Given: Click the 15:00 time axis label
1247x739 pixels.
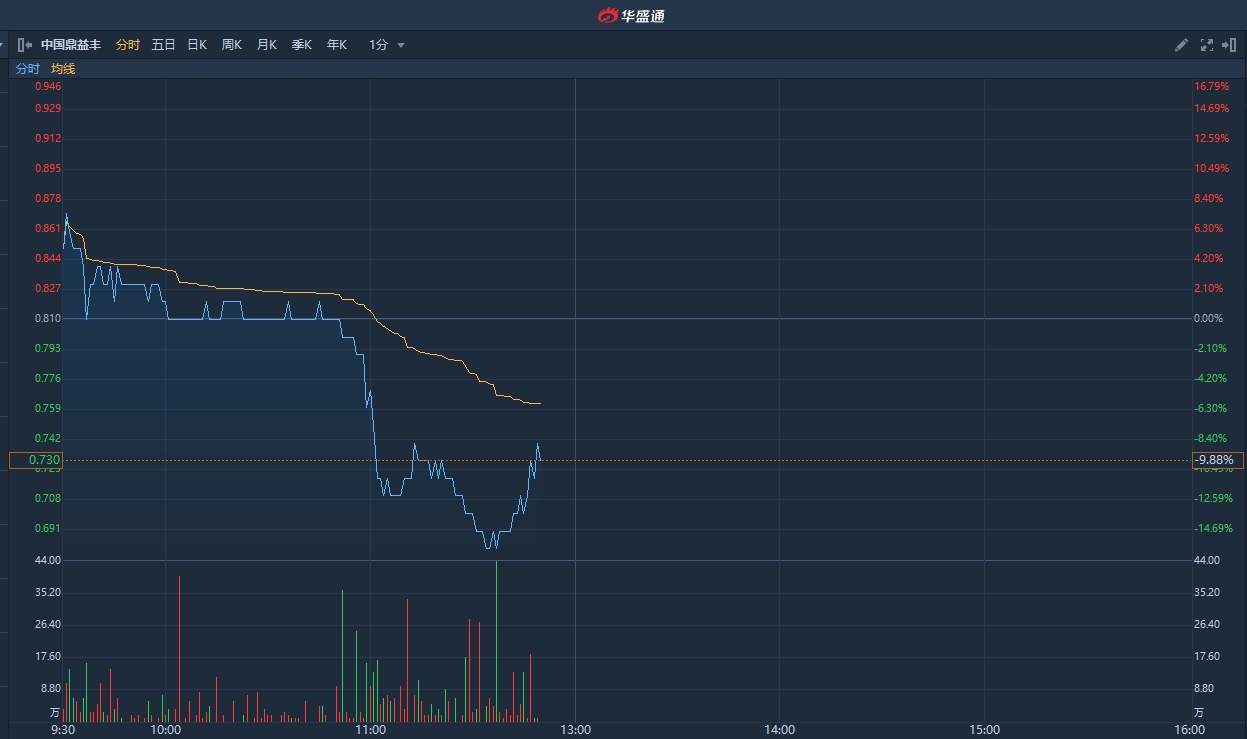Looking at the screenshot, I should pyautogui.click(x=985, y=730).
